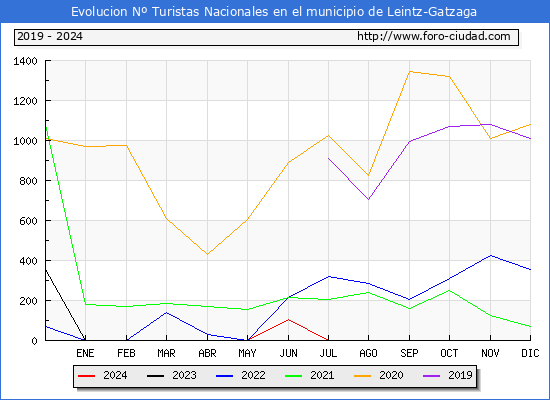550x400 pixels.
Task: Click the red 2024 legend color line
Action: click(x=86, y=376)
